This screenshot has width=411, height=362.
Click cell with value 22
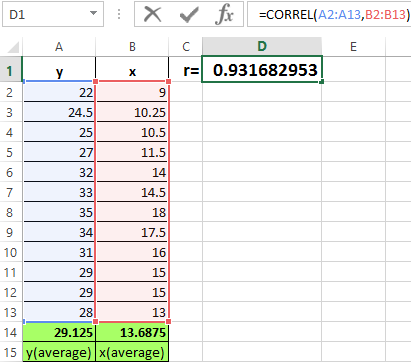point(59,92)
